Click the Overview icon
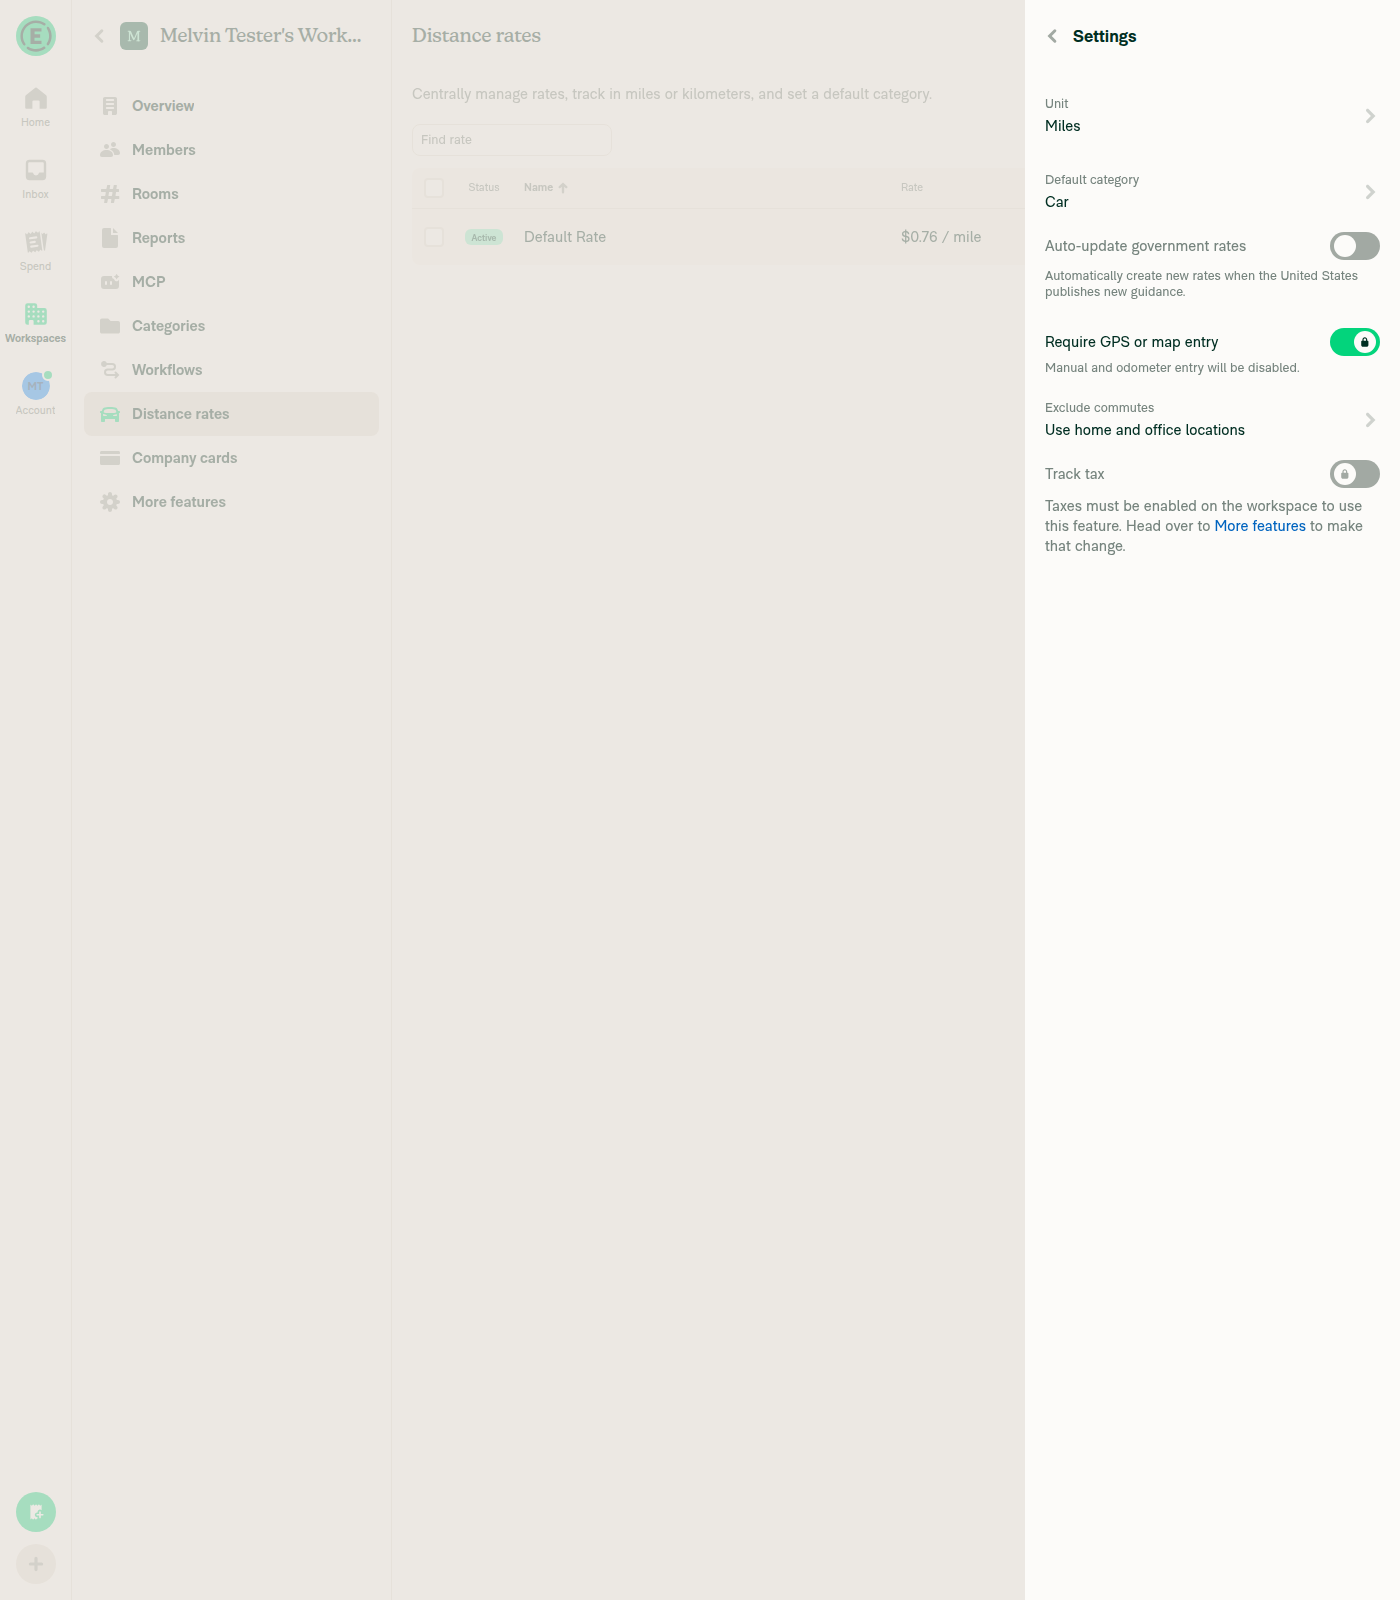The image size is (1400, 1600). pos(110,106)
